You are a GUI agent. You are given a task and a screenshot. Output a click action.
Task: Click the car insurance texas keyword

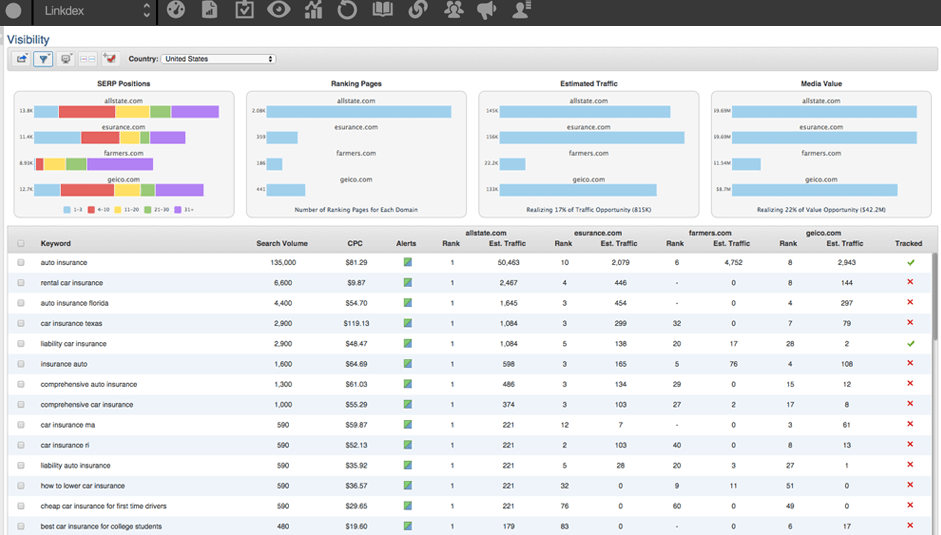pos(71,323)
